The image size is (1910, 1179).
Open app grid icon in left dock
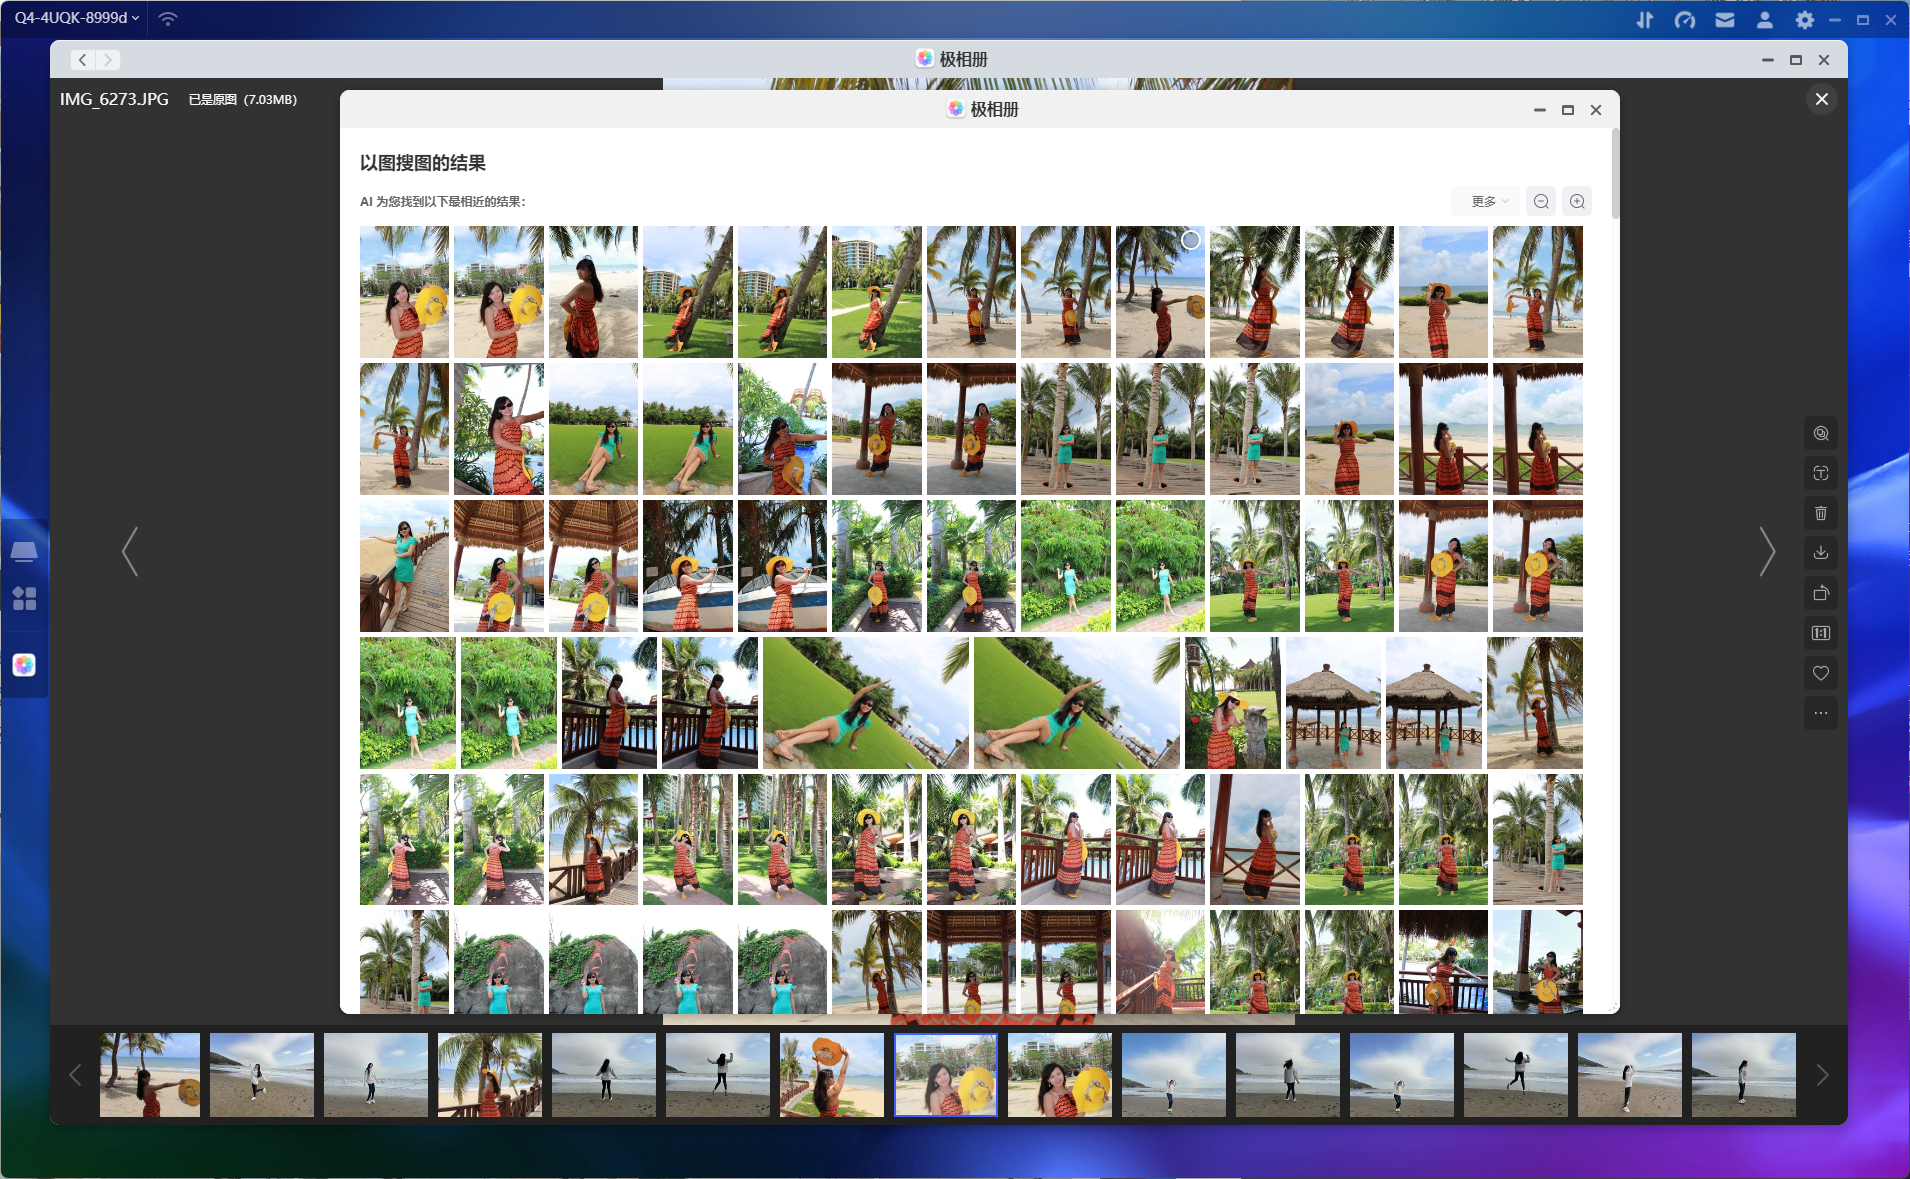[24, 598]
